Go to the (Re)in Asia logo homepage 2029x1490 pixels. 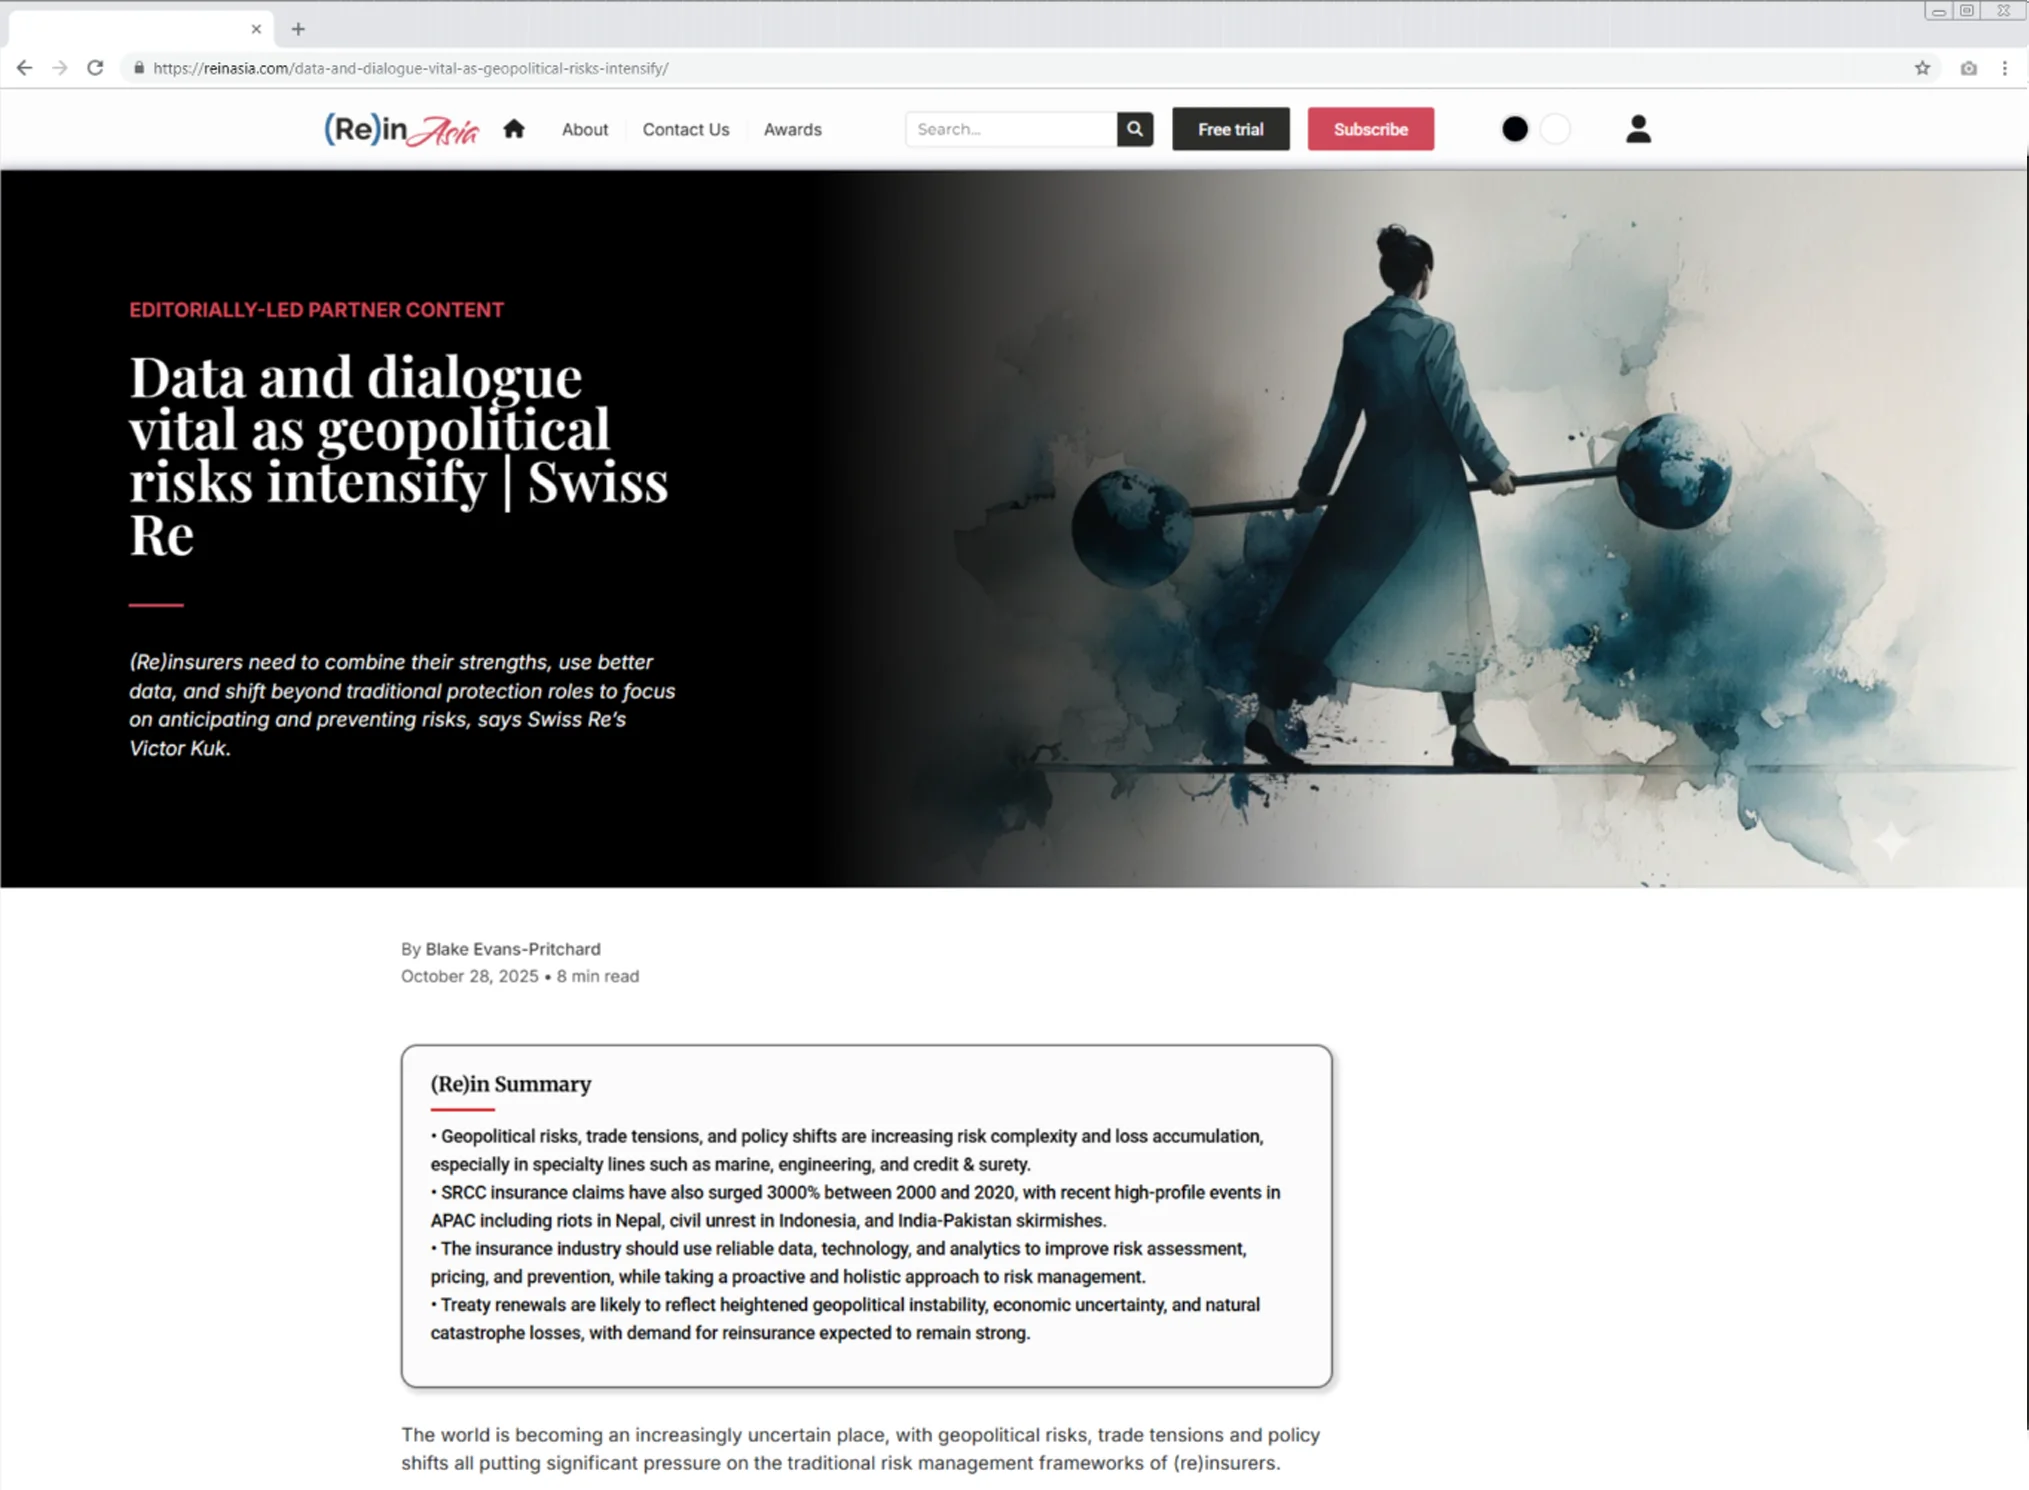401,130
